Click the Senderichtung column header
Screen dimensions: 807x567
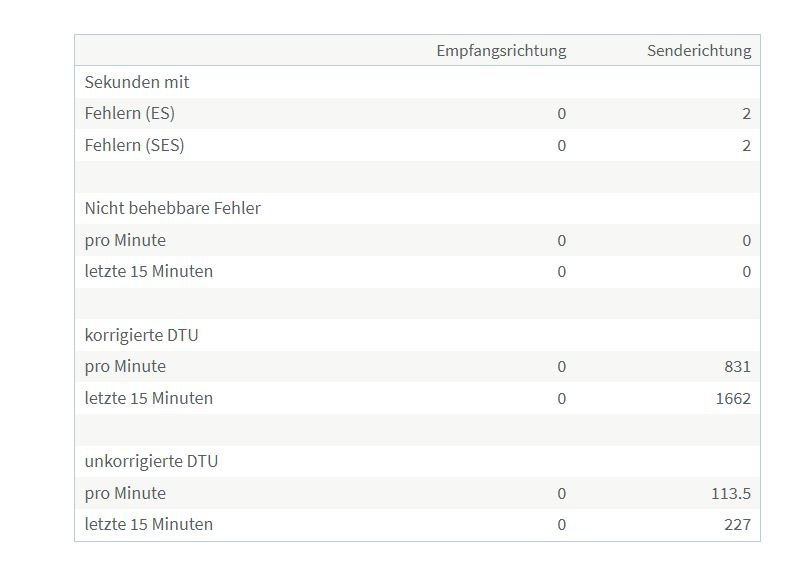(699, 50)
